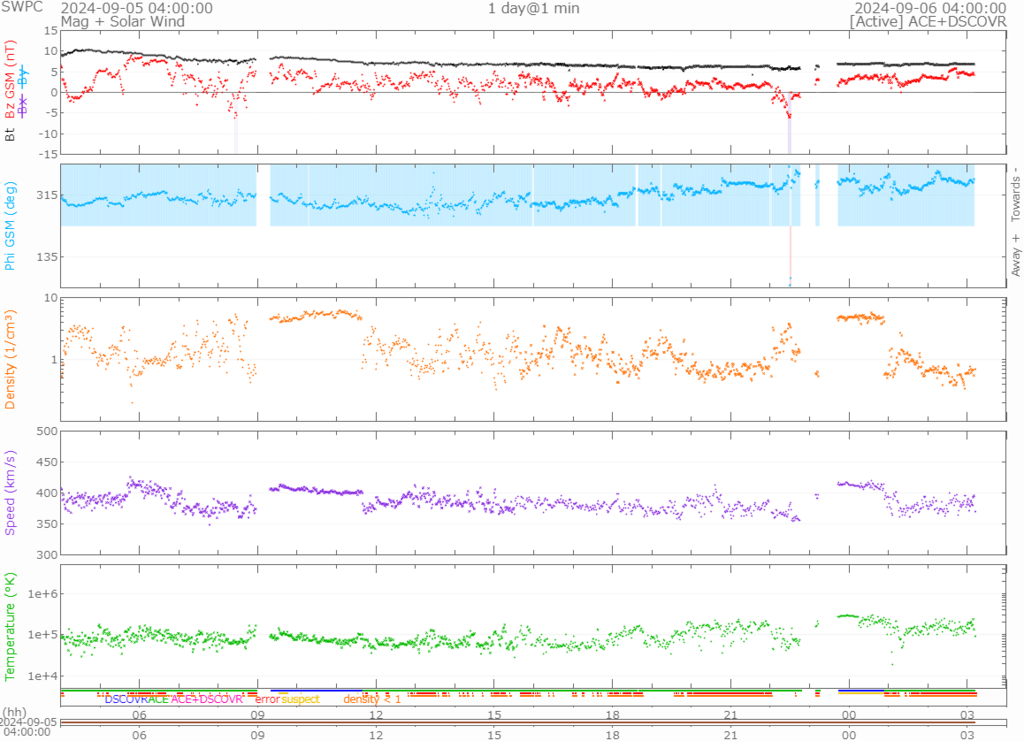Click the magenta ACE+DSCOVR legend entry
Viewport: 1024px width, 741px height.
tap(207, 699)
